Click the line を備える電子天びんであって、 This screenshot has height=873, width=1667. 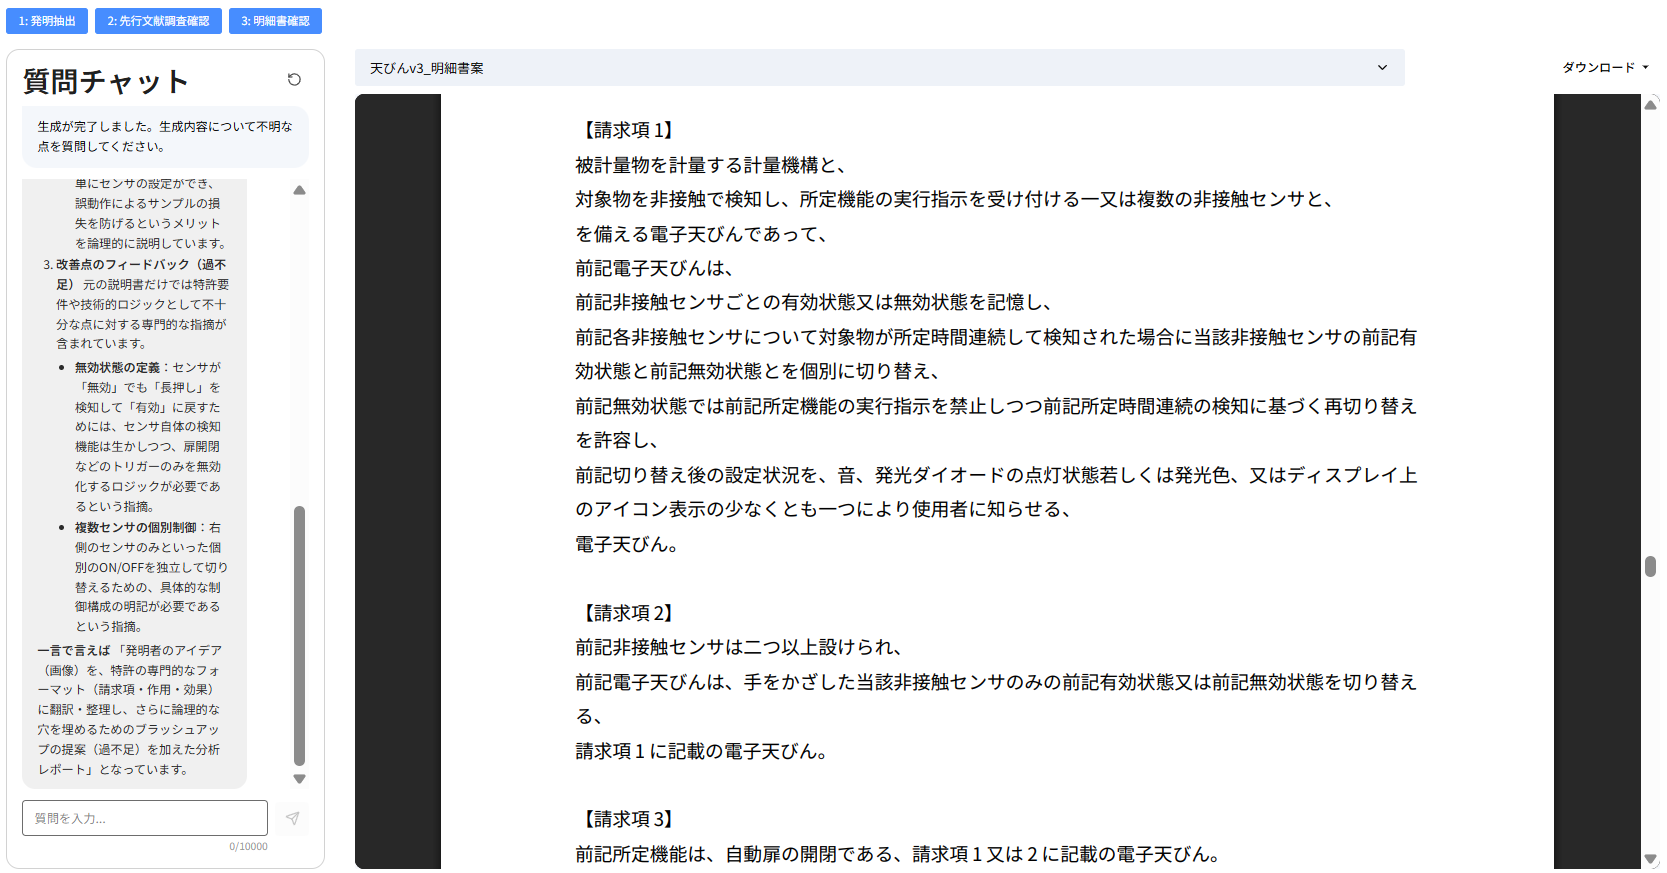(702, 234)
